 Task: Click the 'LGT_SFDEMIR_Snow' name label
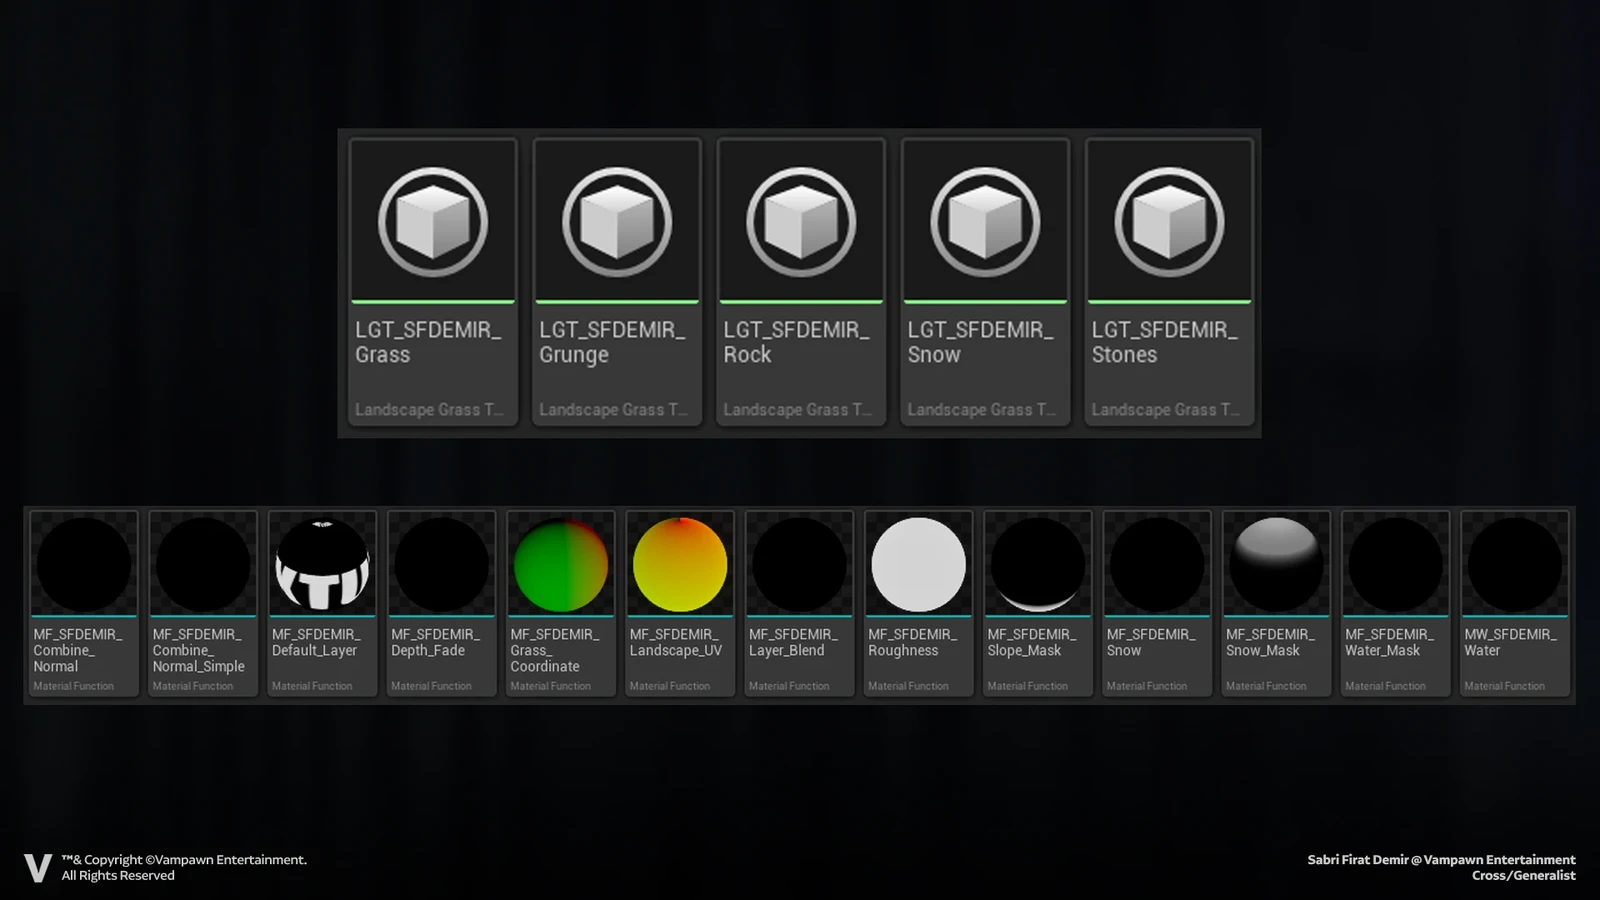coord(980,342)
